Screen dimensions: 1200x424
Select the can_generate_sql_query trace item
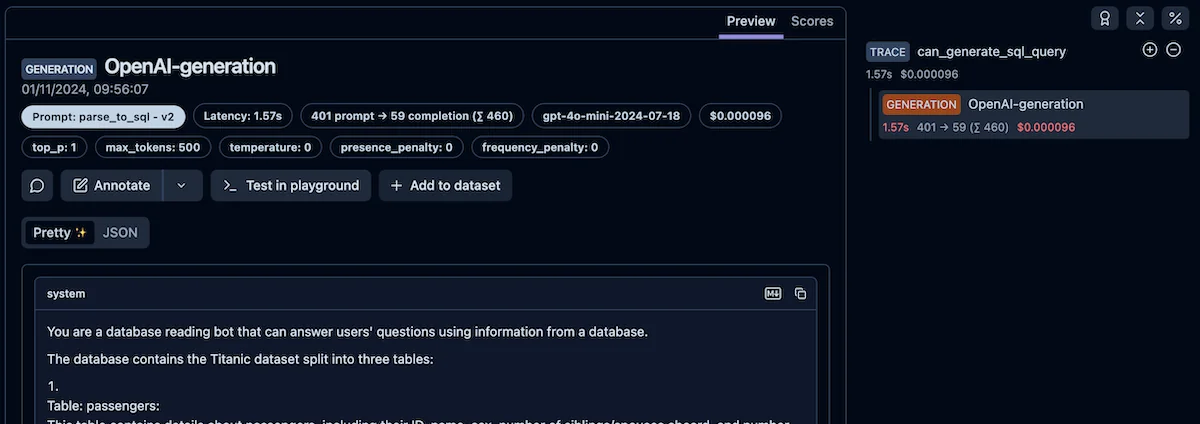pyautogui.click(x=991, y=52)
